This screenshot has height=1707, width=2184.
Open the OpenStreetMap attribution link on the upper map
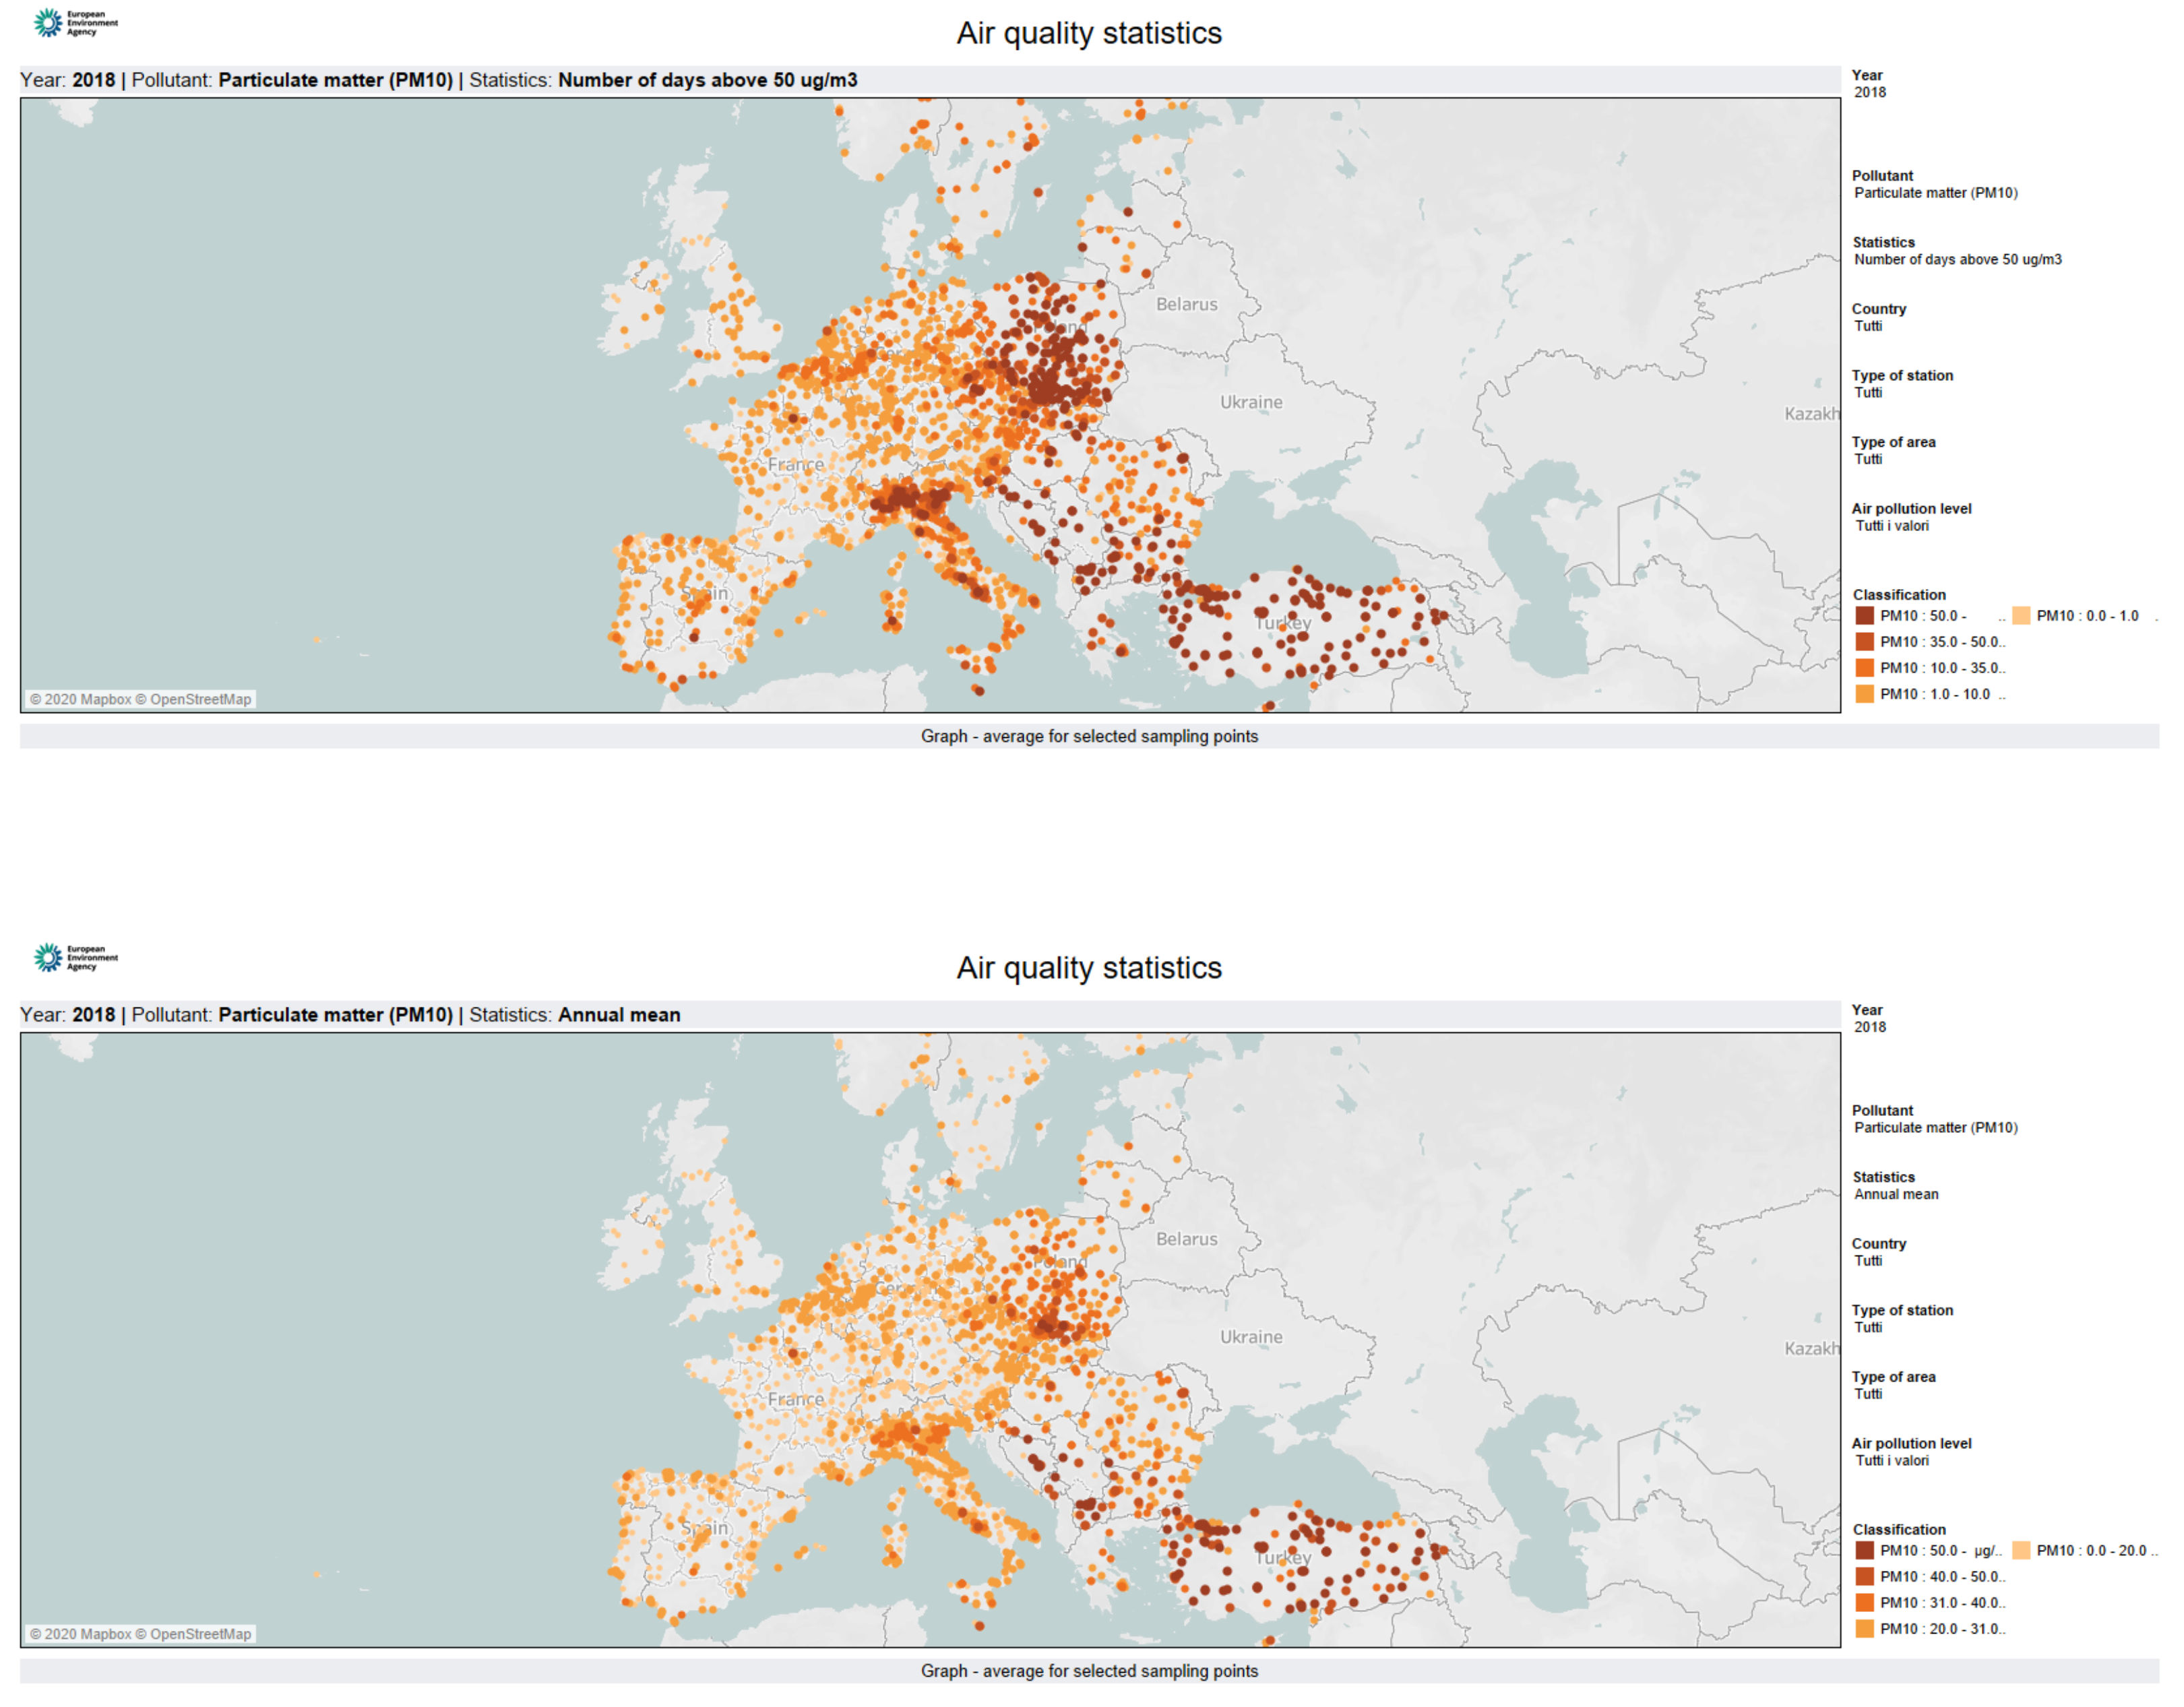point(200,699)
